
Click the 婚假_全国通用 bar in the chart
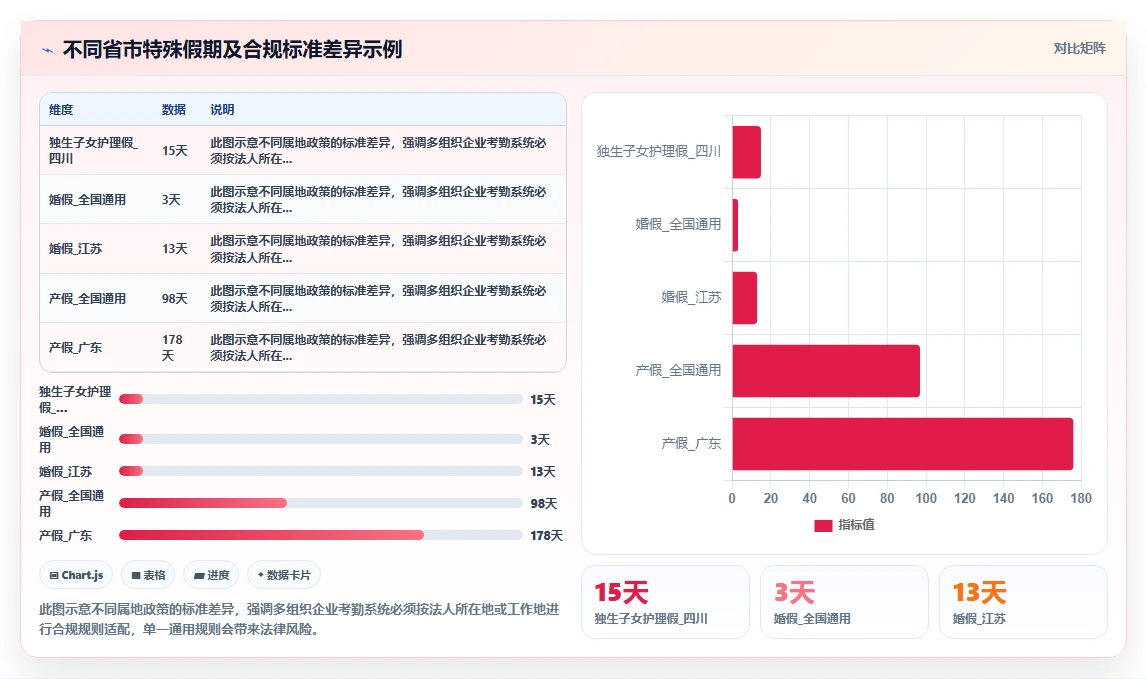735,225
